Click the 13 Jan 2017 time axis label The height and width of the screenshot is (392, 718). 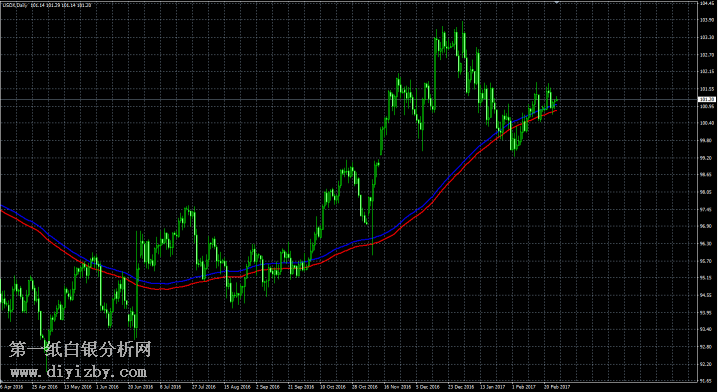(492, 387)
